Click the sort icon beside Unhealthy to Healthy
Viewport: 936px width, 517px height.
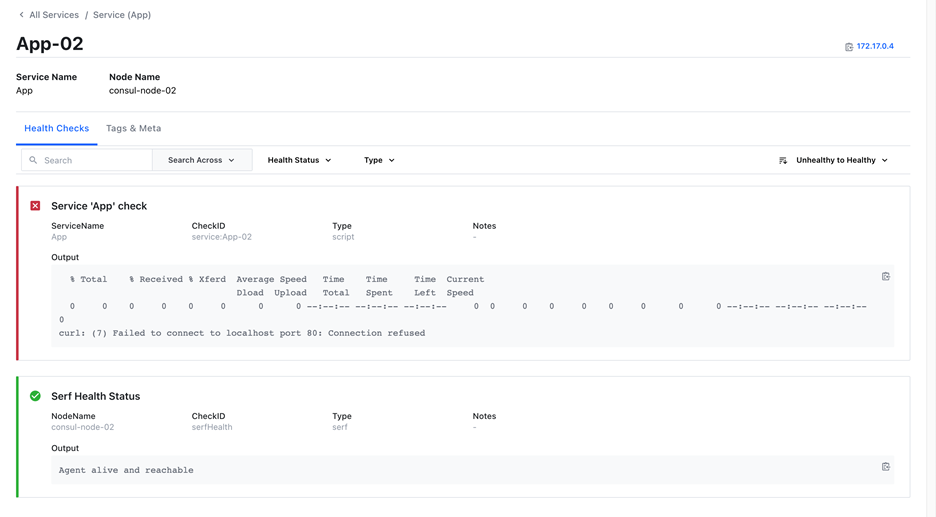coord(783,160)
